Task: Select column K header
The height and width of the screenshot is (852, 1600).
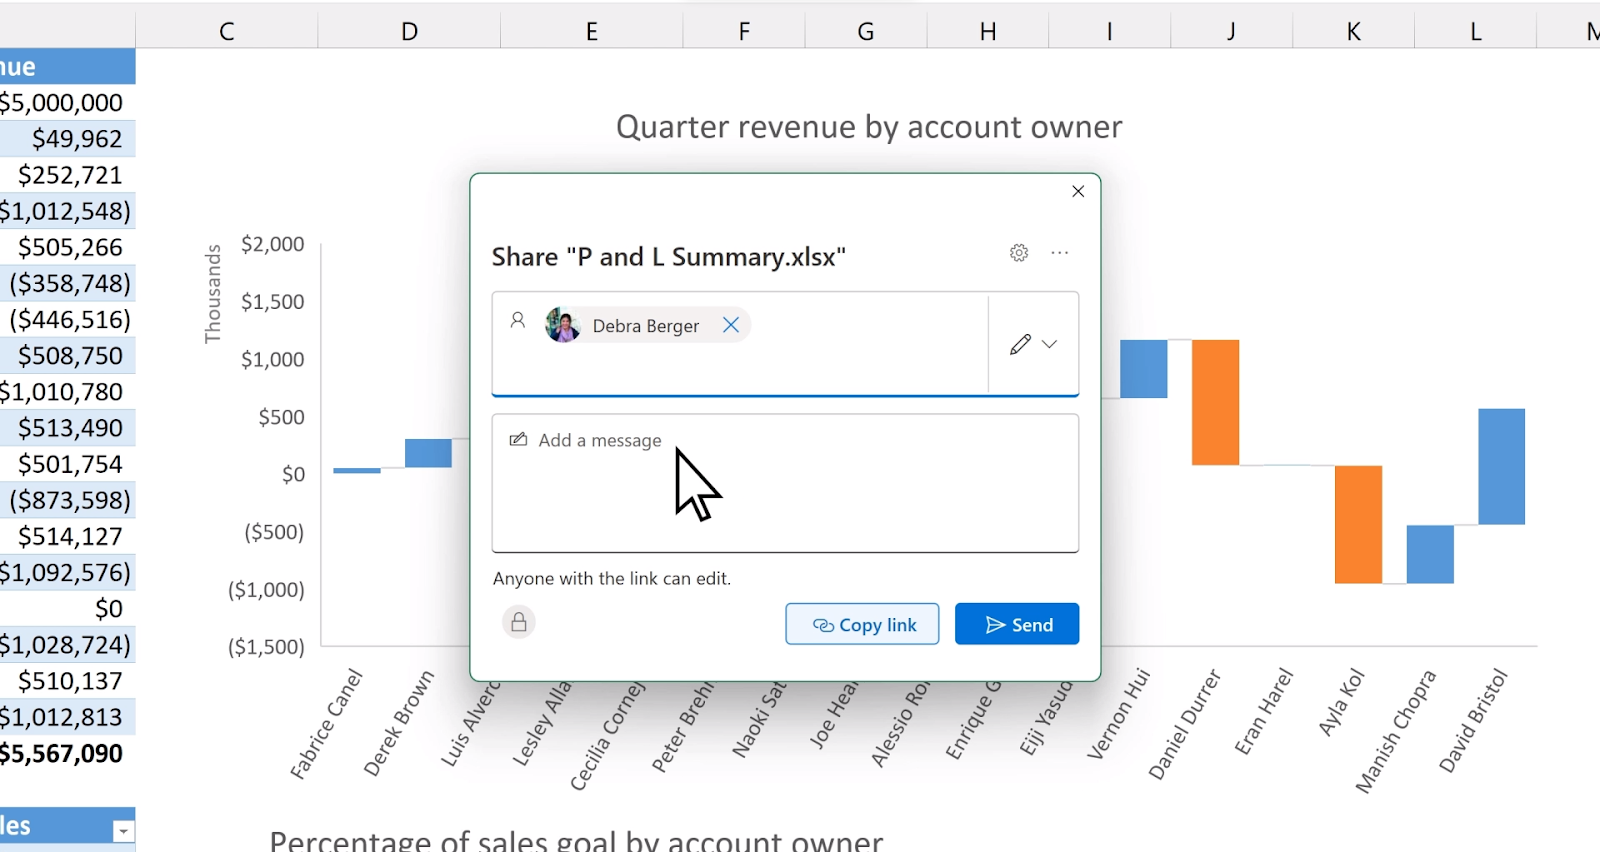Action: tap(1353, 31)
